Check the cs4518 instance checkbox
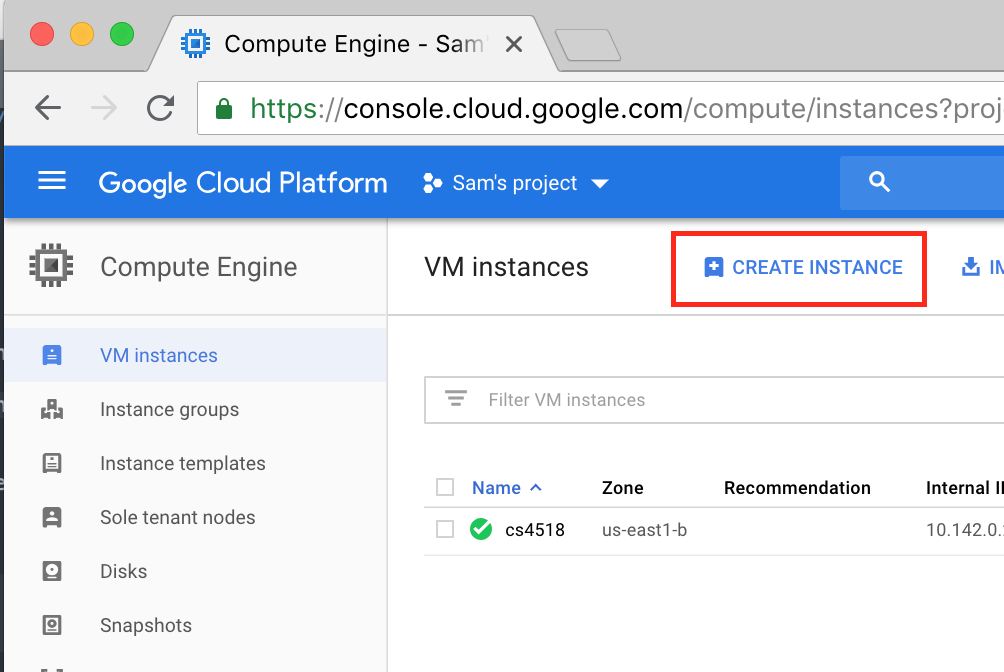 click(x=445, y=530)
